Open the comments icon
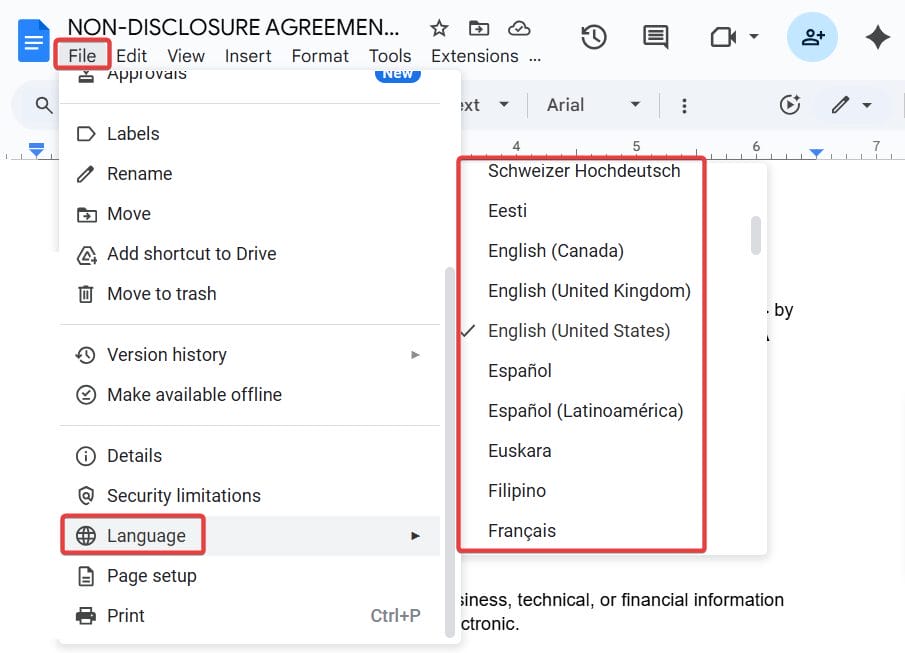This screenshot has width=905, height=653. (656, 38)
